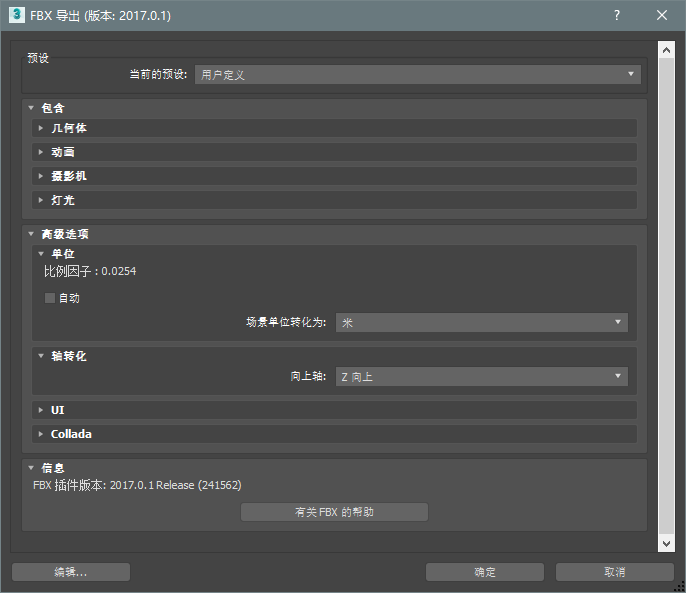Click the FBX 插件版本 release text
This screenshot has height=593, width=686.
coord(137,485)
